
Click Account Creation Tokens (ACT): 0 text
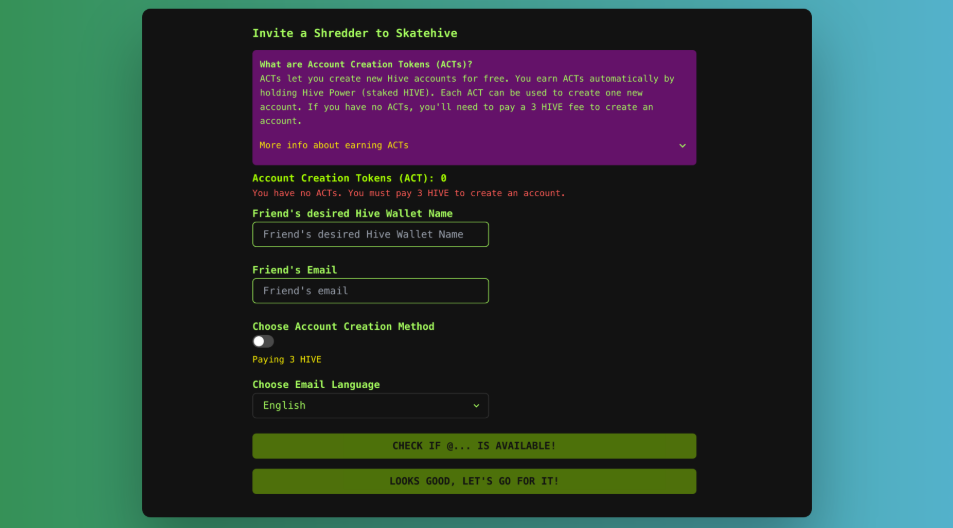point(349,178)
